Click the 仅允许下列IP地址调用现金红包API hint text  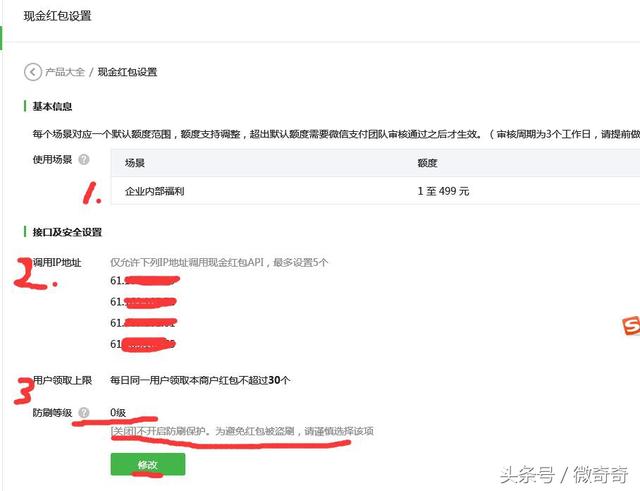click(219, 262)
